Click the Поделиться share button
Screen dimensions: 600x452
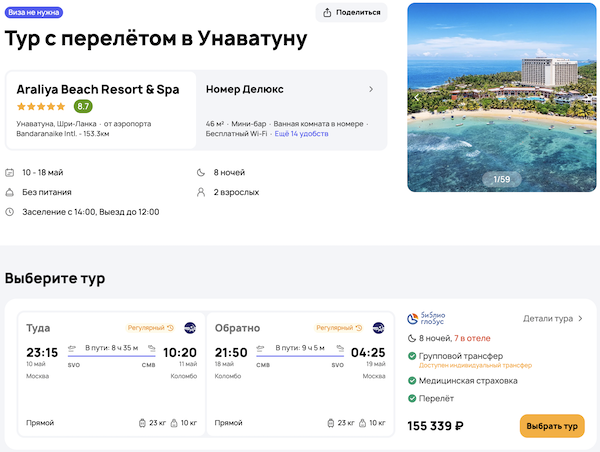[351, 12]
